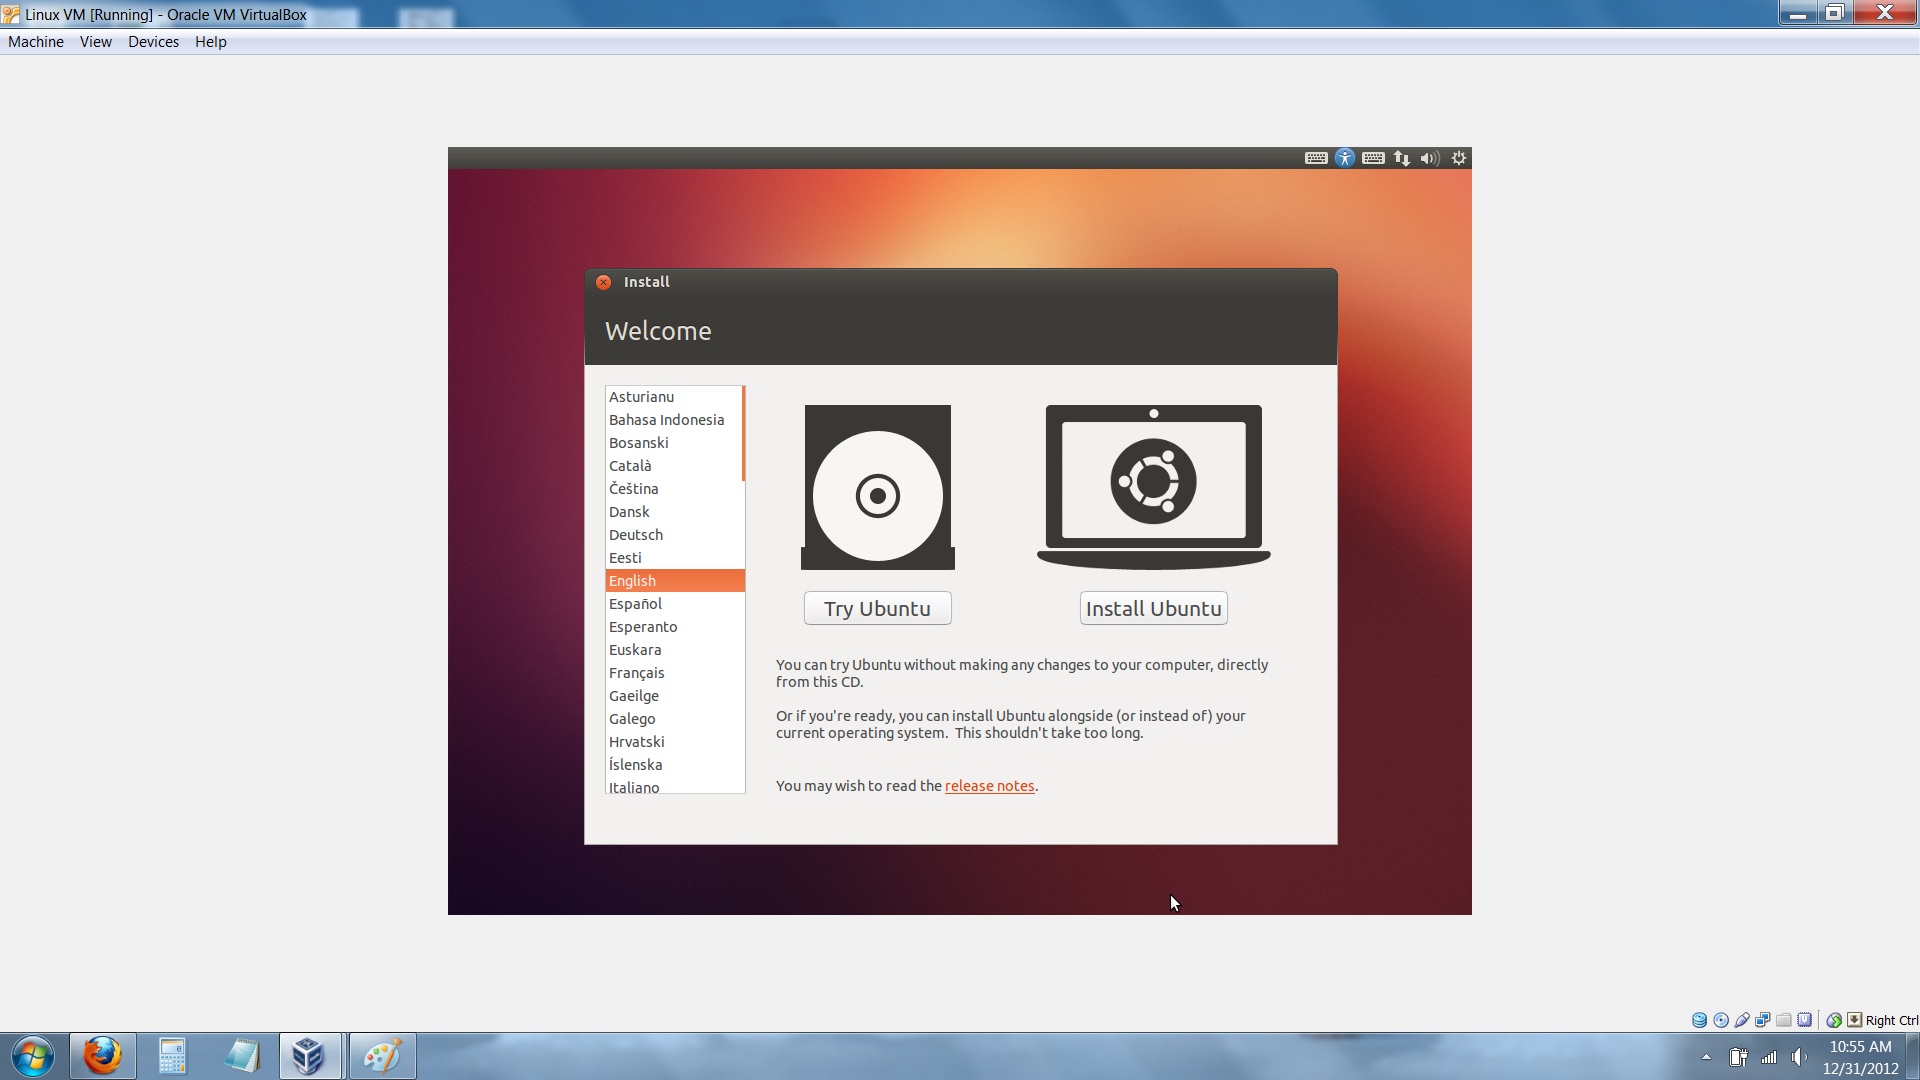
Task: Open the universal access menu in Ubuntu's top panel
Action: point(1345,158)
